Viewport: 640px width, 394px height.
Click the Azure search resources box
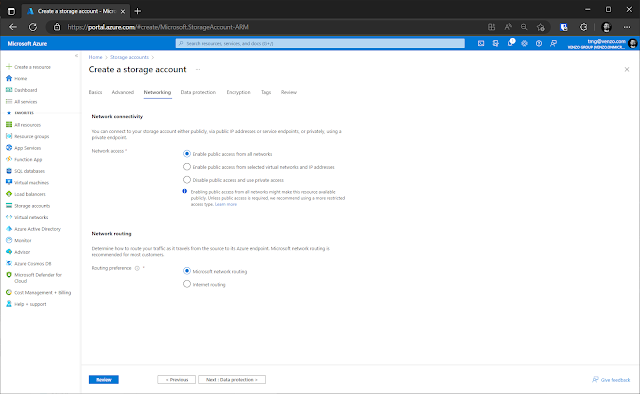[x=320, y=43]
